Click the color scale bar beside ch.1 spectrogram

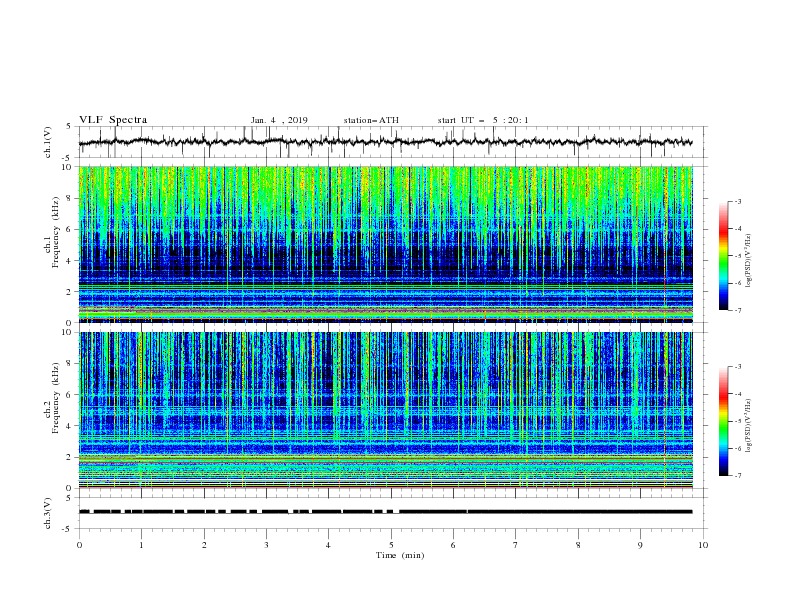click(x=723, y=256)
